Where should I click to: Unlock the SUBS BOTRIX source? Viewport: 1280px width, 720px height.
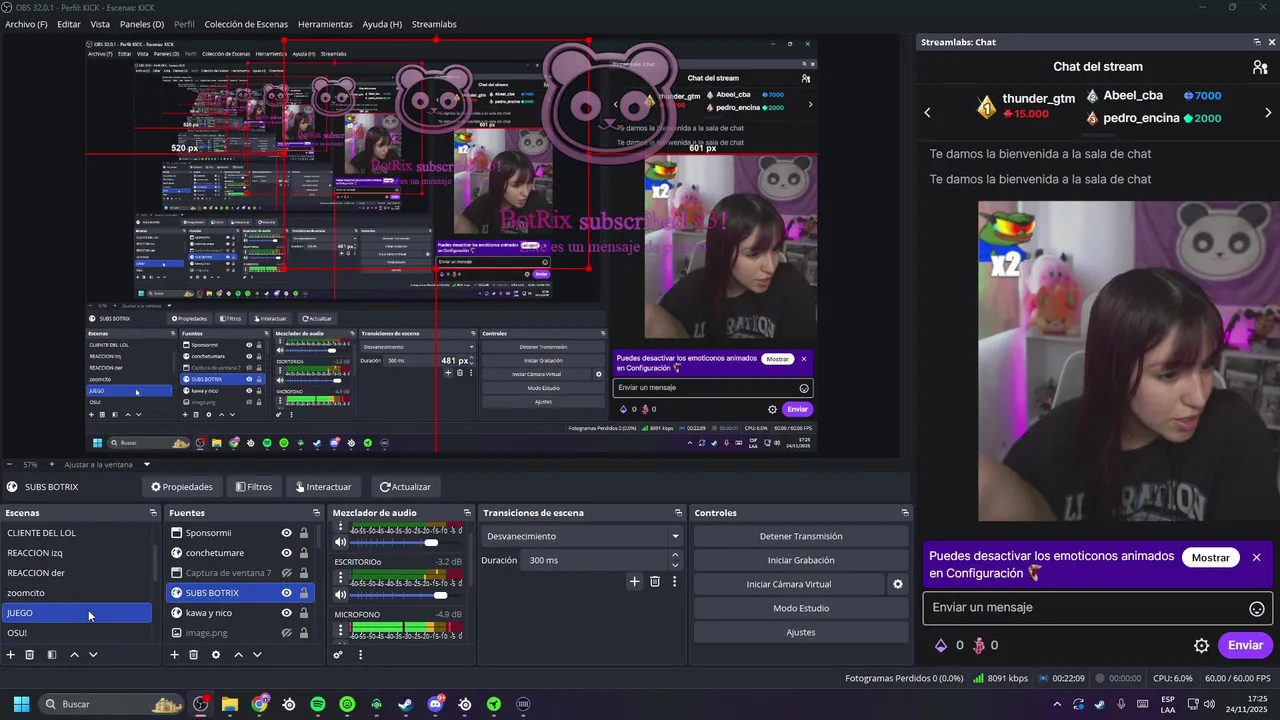click(304, 593)
